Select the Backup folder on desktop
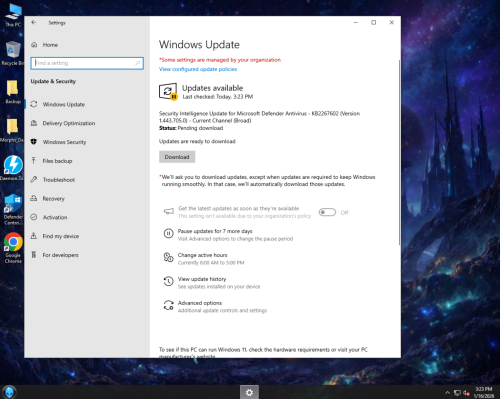The width and height of the screenshot is (500, 399). tap(13, 92)
